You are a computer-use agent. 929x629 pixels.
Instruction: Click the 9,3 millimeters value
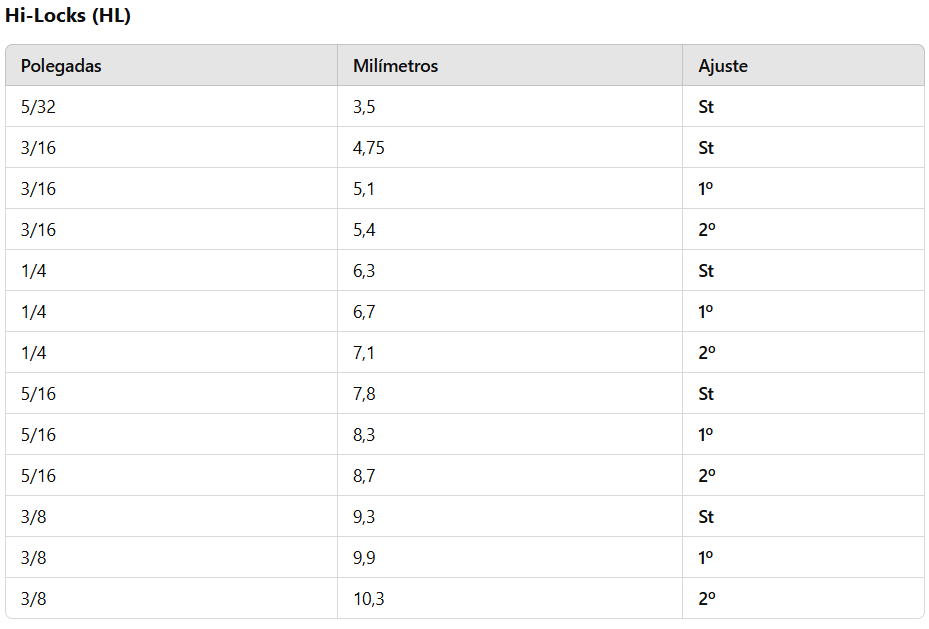[364, 517]
